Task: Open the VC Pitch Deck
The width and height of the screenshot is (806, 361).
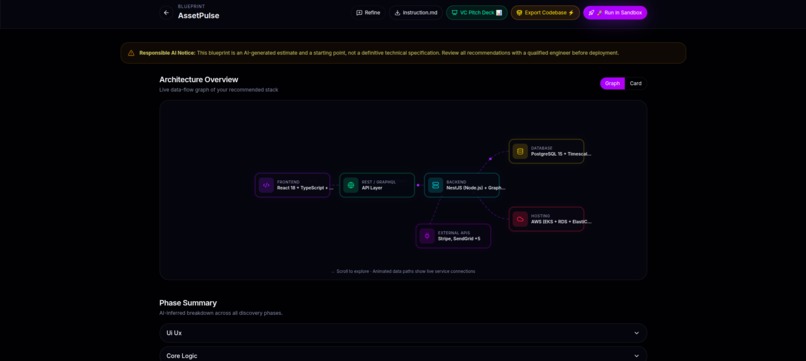Action: tap(477, 13)
